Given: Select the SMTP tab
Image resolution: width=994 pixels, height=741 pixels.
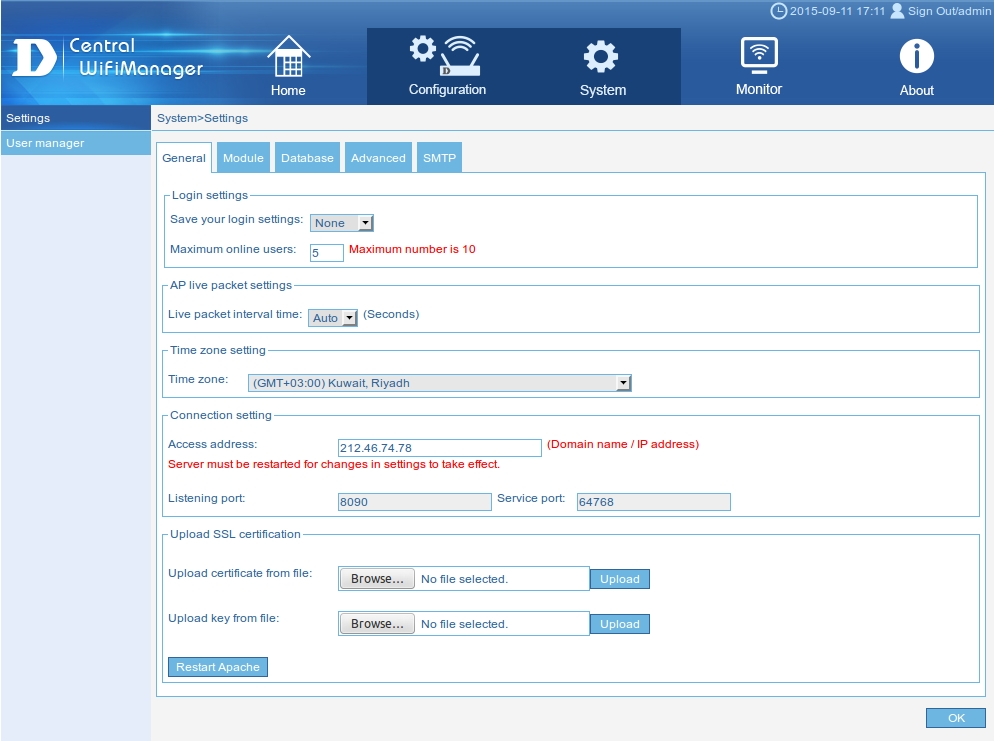Looking at the screenshot, I should tap(439, 158).
